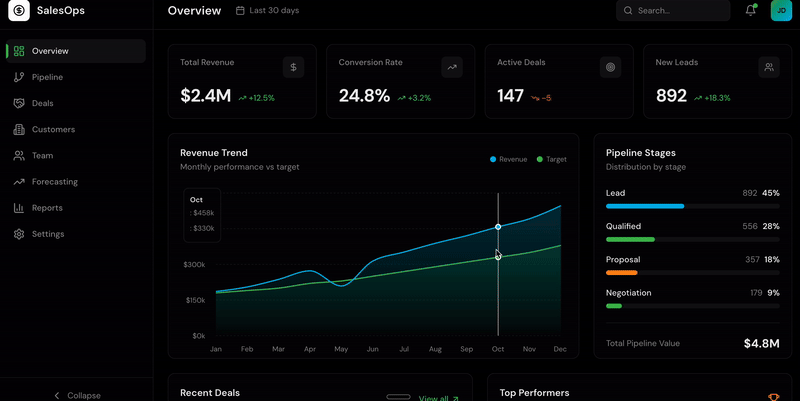The height and width of the screenshot is (401, 800).
Task: Open notifications with the bell icon
Action: point(751,11)
